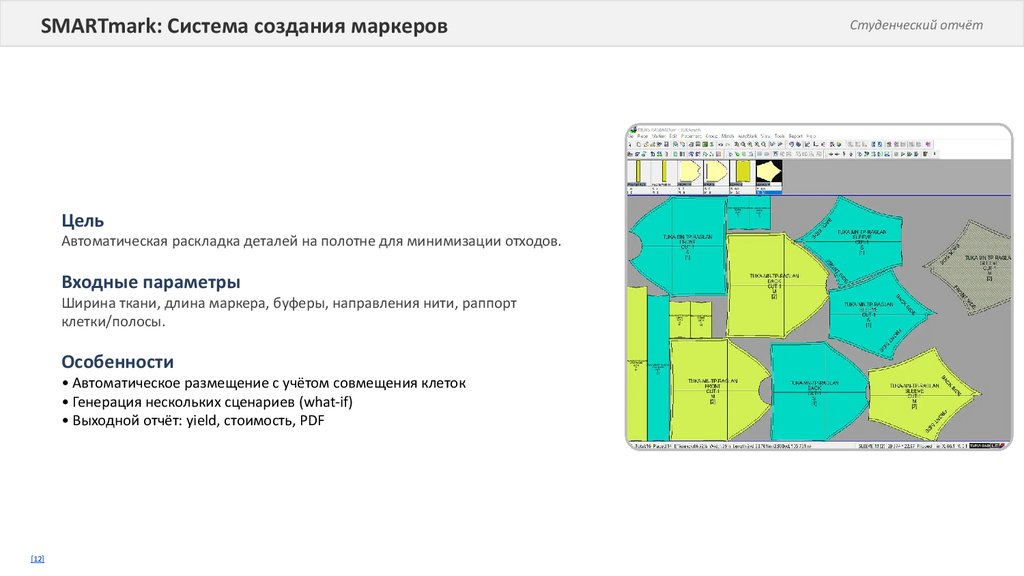
Task: Open the [12] reference link
Action: [37, 559]
